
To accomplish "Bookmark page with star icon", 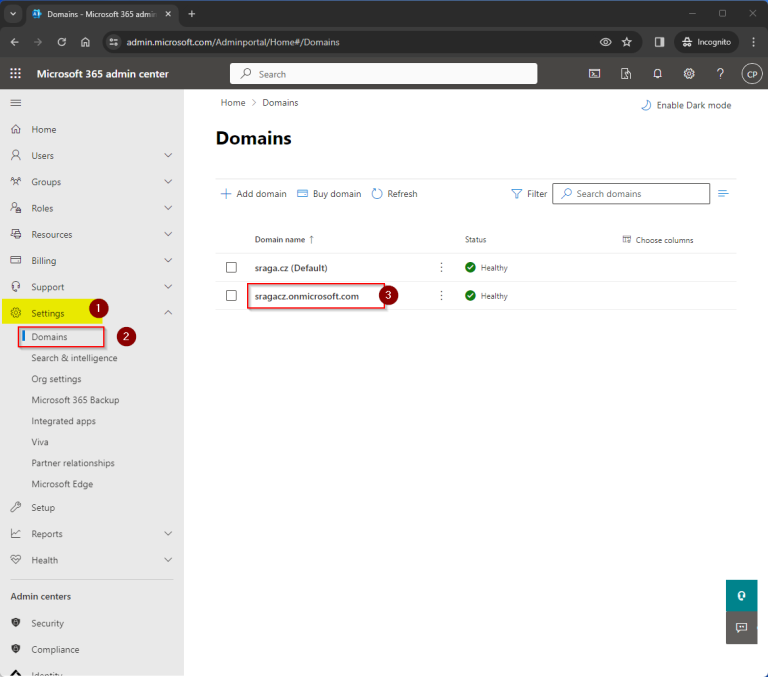I will pyautogui.click(x=626, y=42).
